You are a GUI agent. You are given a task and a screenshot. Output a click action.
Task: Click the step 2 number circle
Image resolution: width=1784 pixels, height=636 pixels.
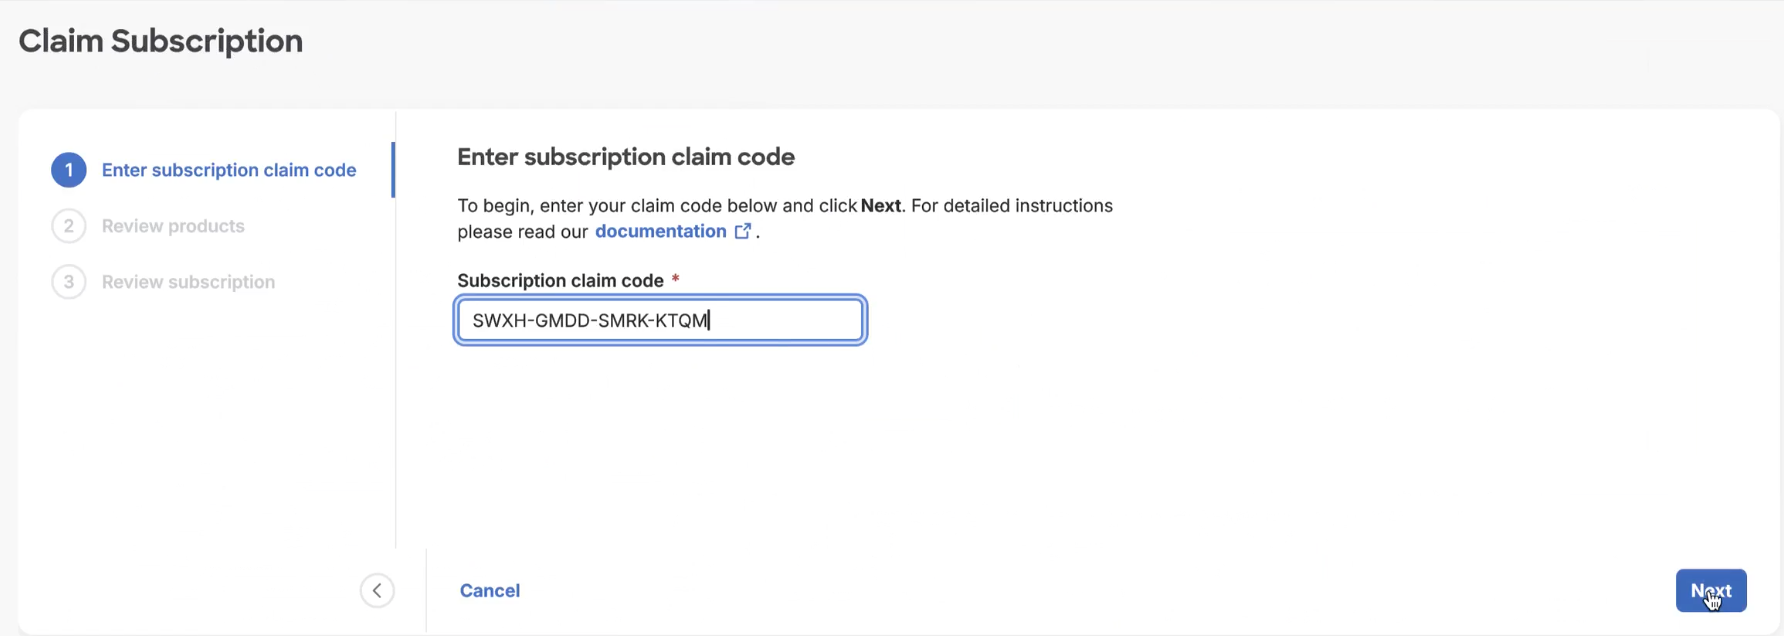69,226
